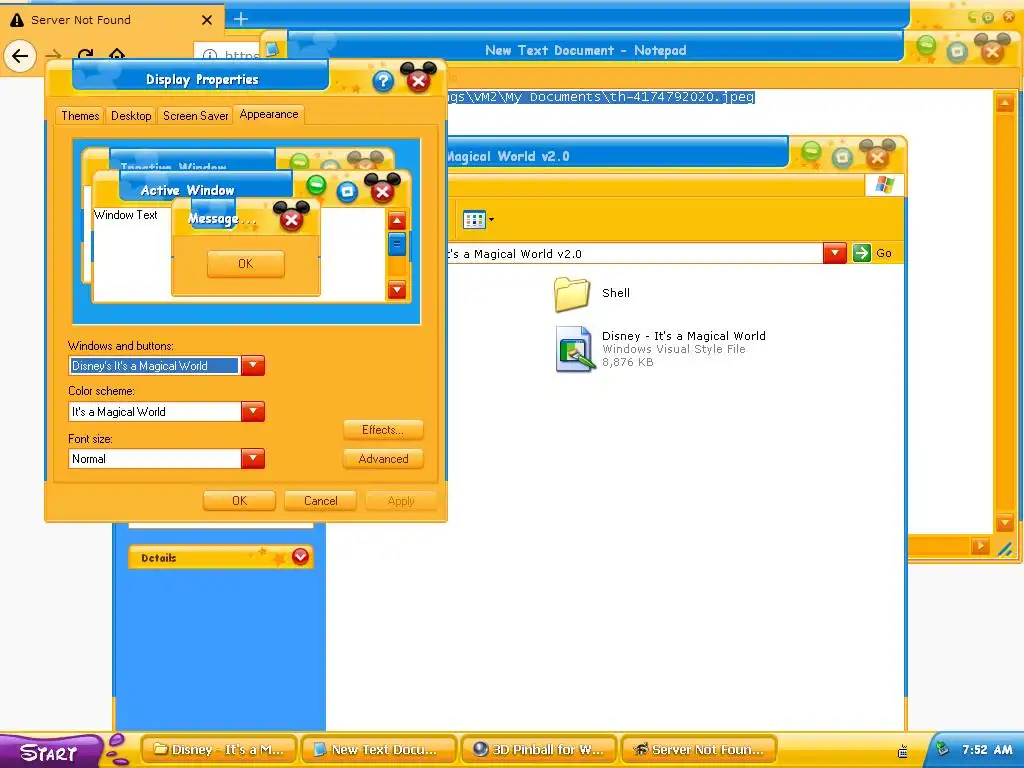This screenshot has height=768, width=1024.
Task: Click Window Text in the preview pane
Action: coord(125,215)
